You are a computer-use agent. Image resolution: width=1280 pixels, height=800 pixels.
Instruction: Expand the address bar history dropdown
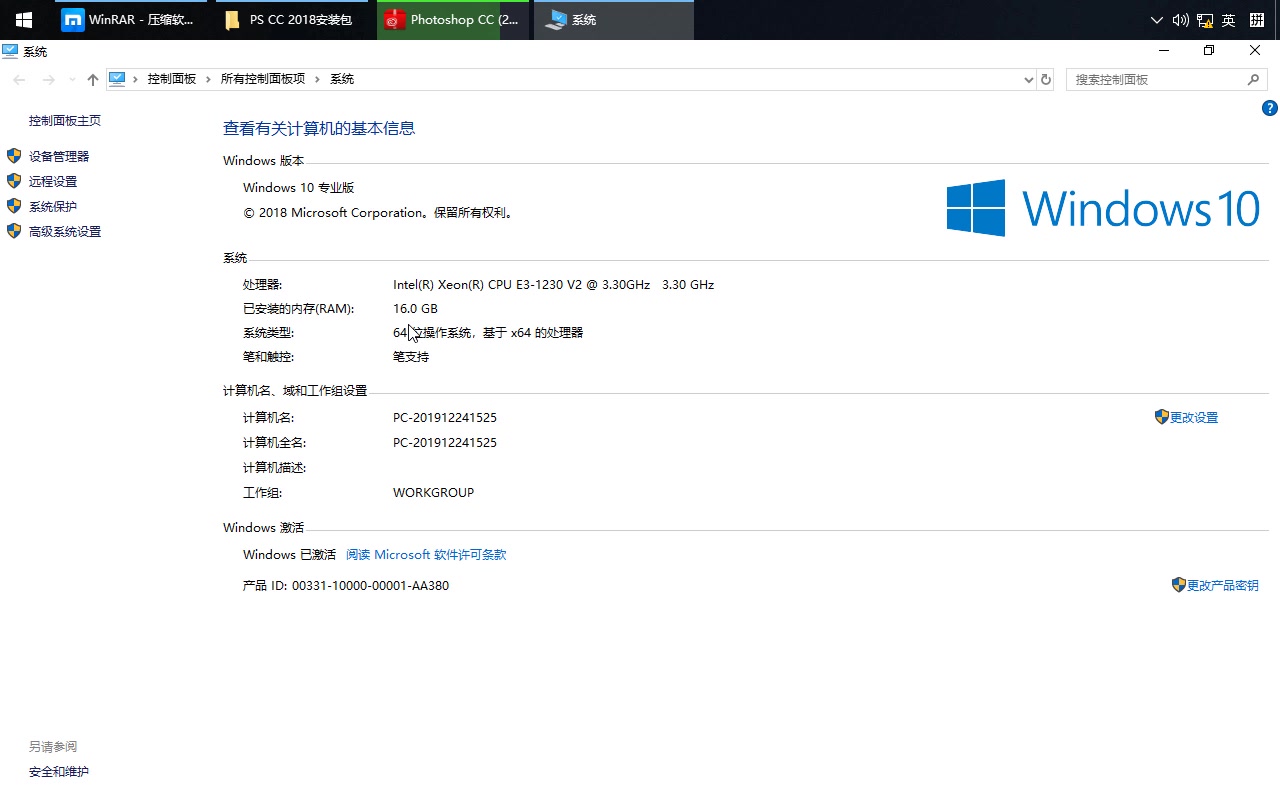pos(1028,78)
